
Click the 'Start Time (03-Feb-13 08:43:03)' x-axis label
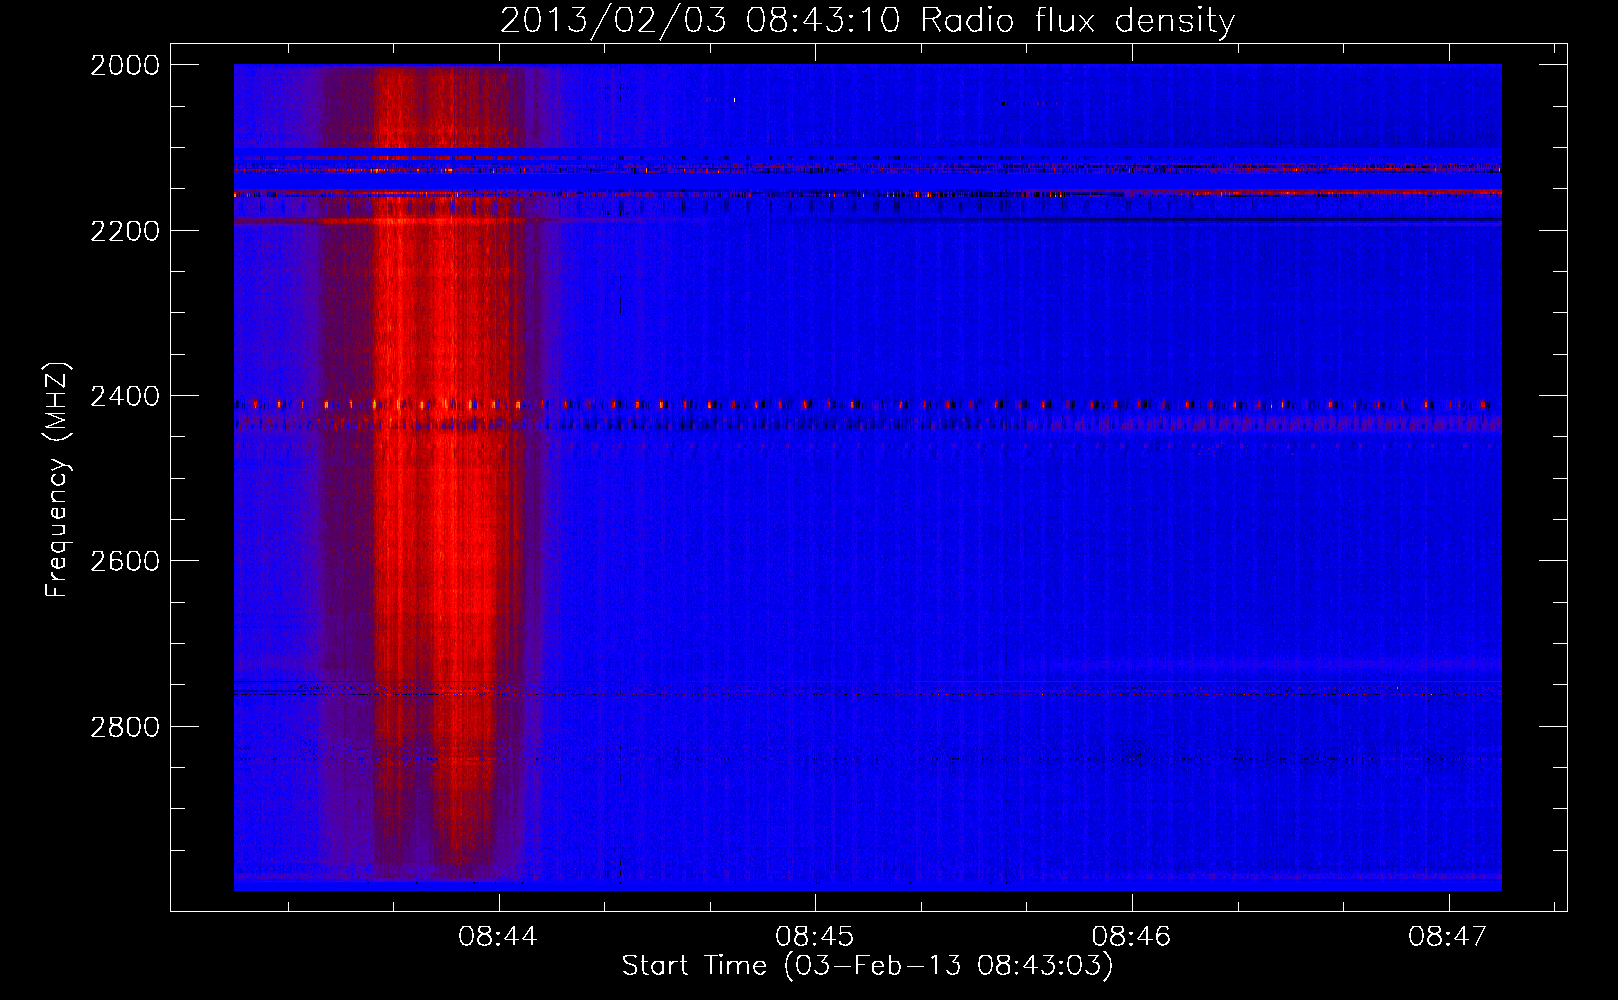click(x=867, y=966)
